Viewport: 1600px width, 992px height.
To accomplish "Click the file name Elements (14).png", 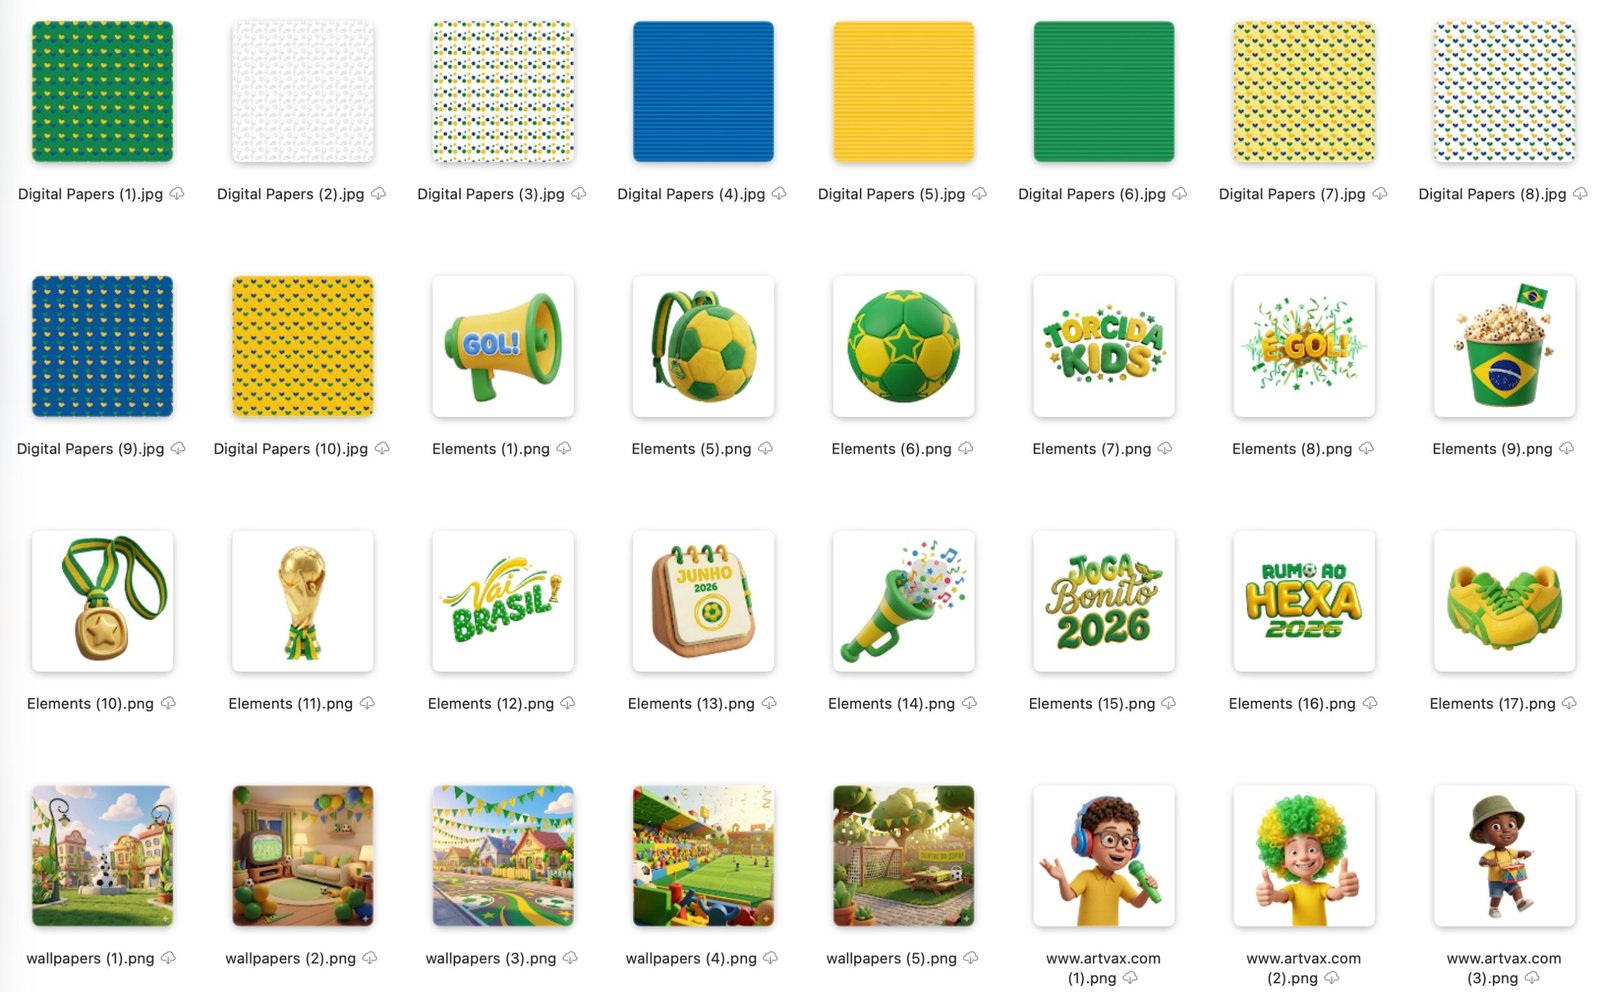I will (x=891, y=704).
